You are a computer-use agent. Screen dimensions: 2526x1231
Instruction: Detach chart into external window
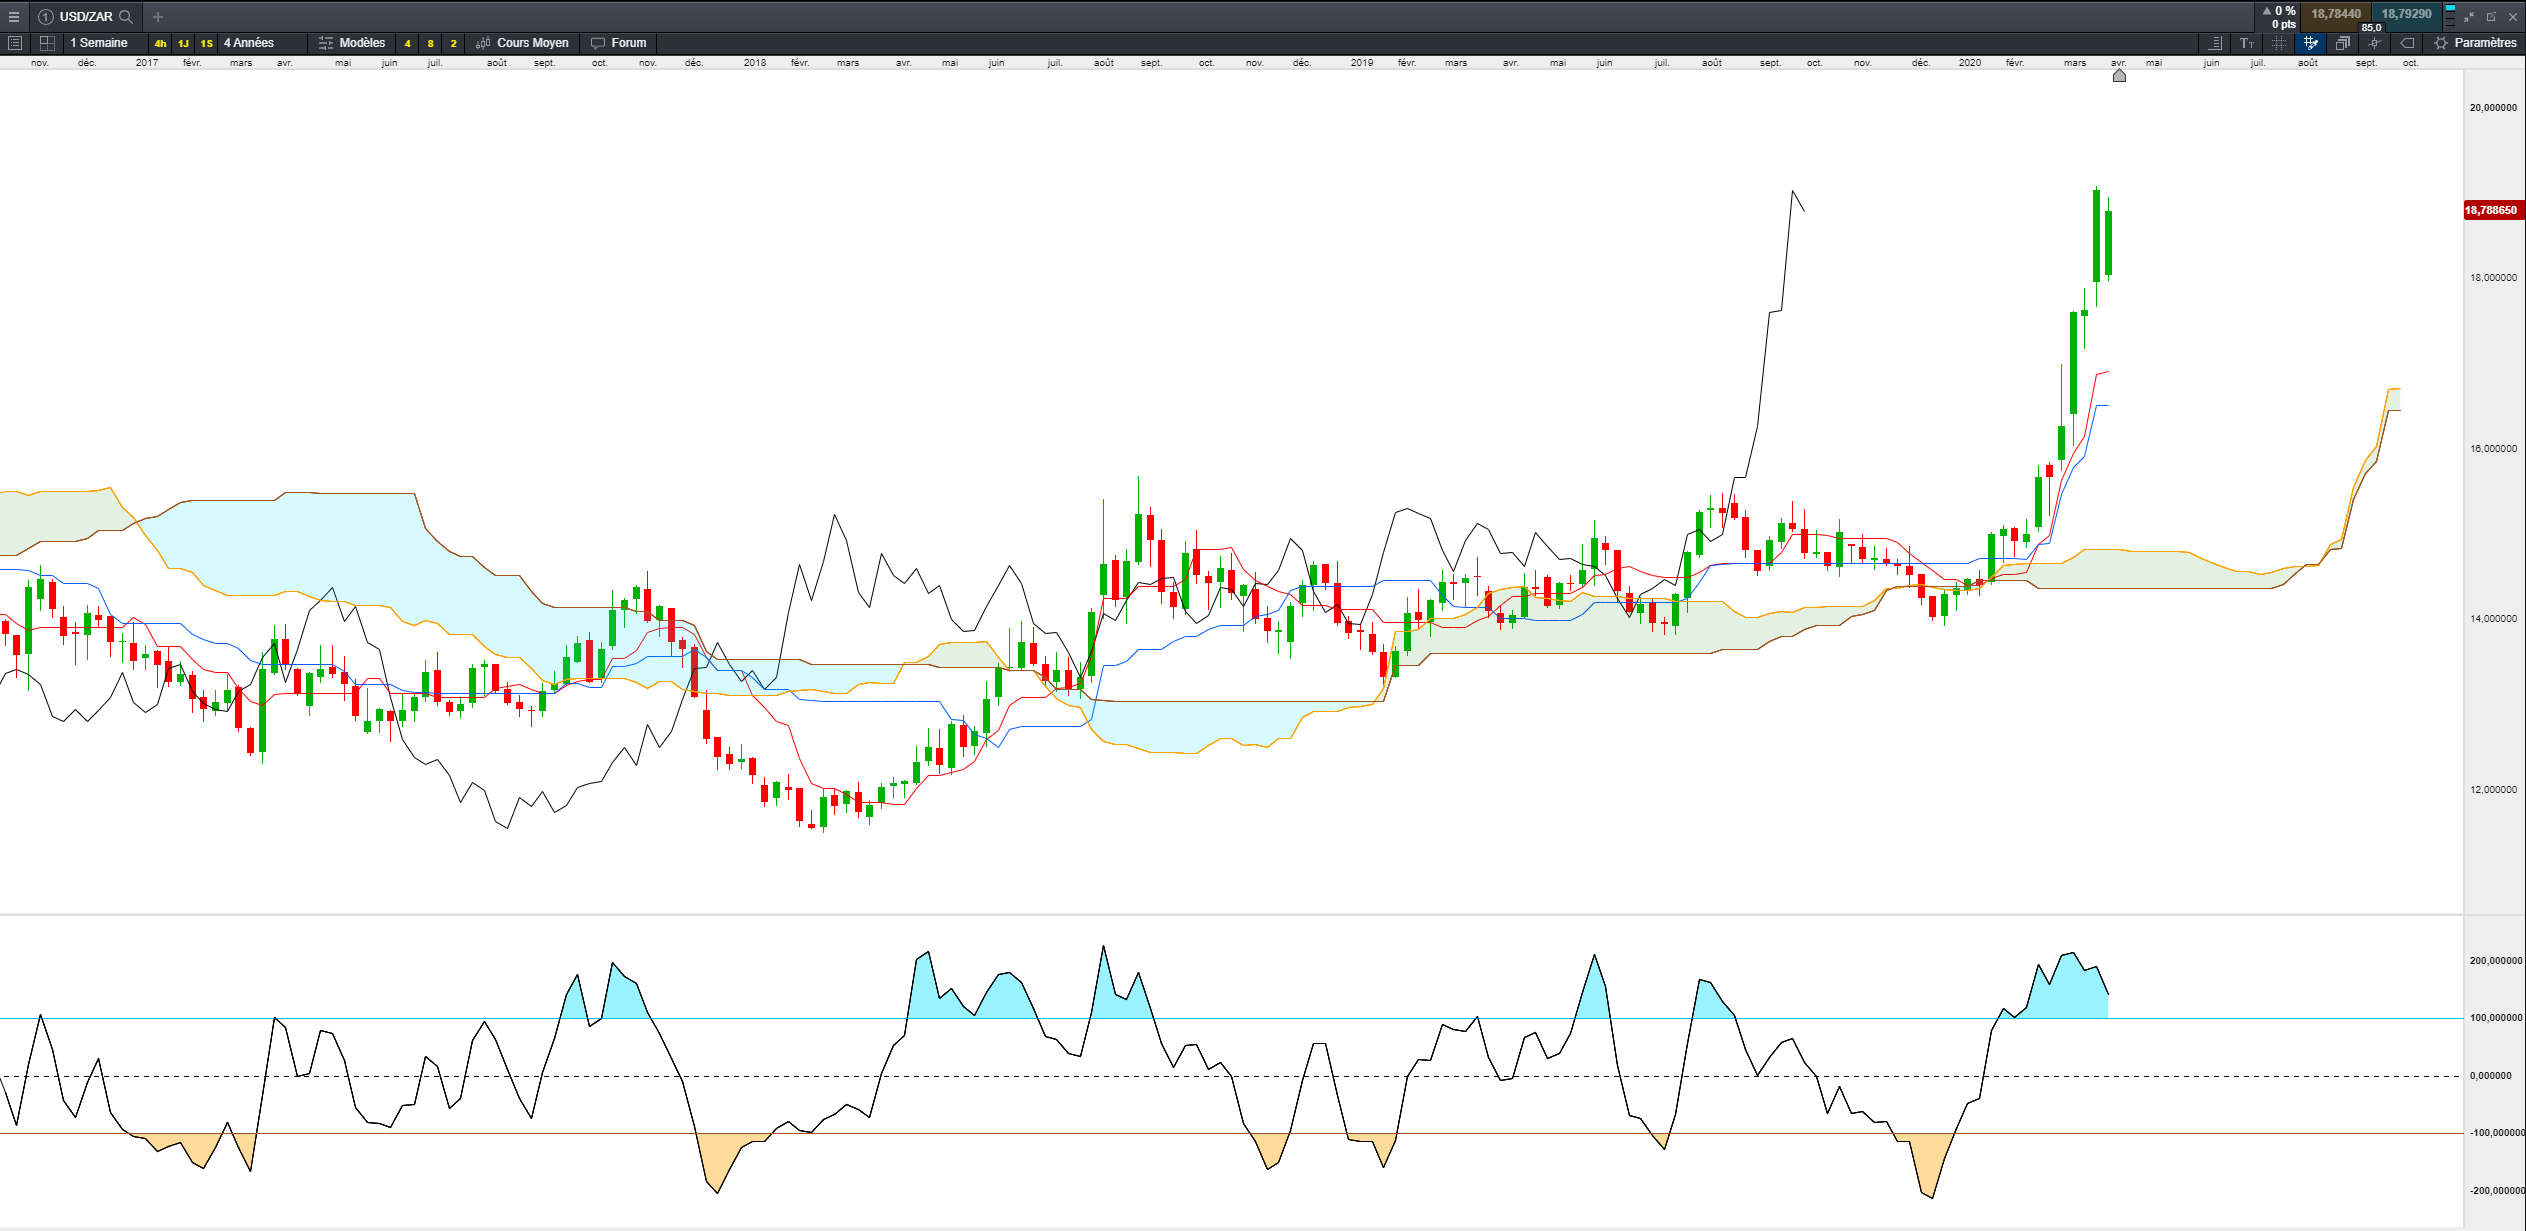tap(2491, 17)
